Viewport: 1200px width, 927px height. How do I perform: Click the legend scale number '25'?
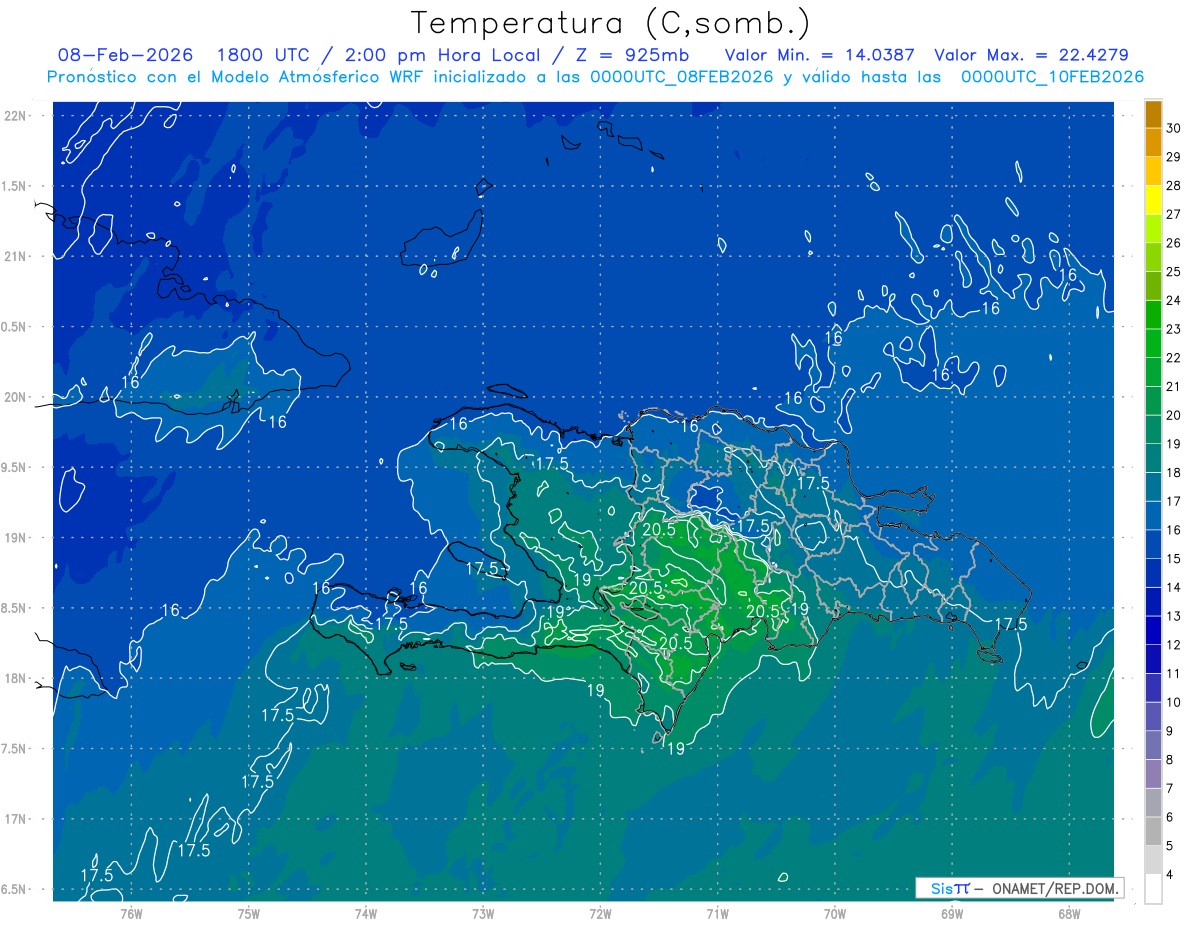point(1174,271)
